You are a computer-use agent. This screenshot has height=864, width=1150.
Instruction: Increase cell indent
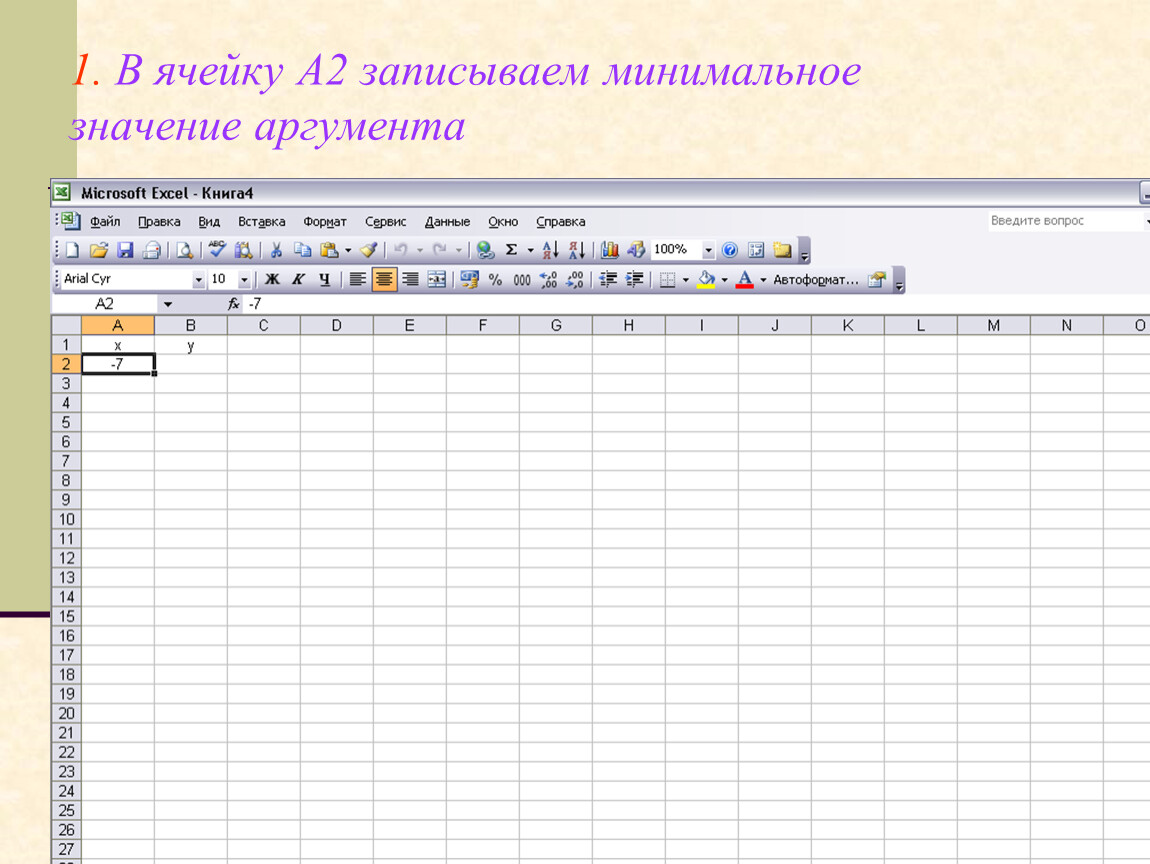[x=634, y=279]
